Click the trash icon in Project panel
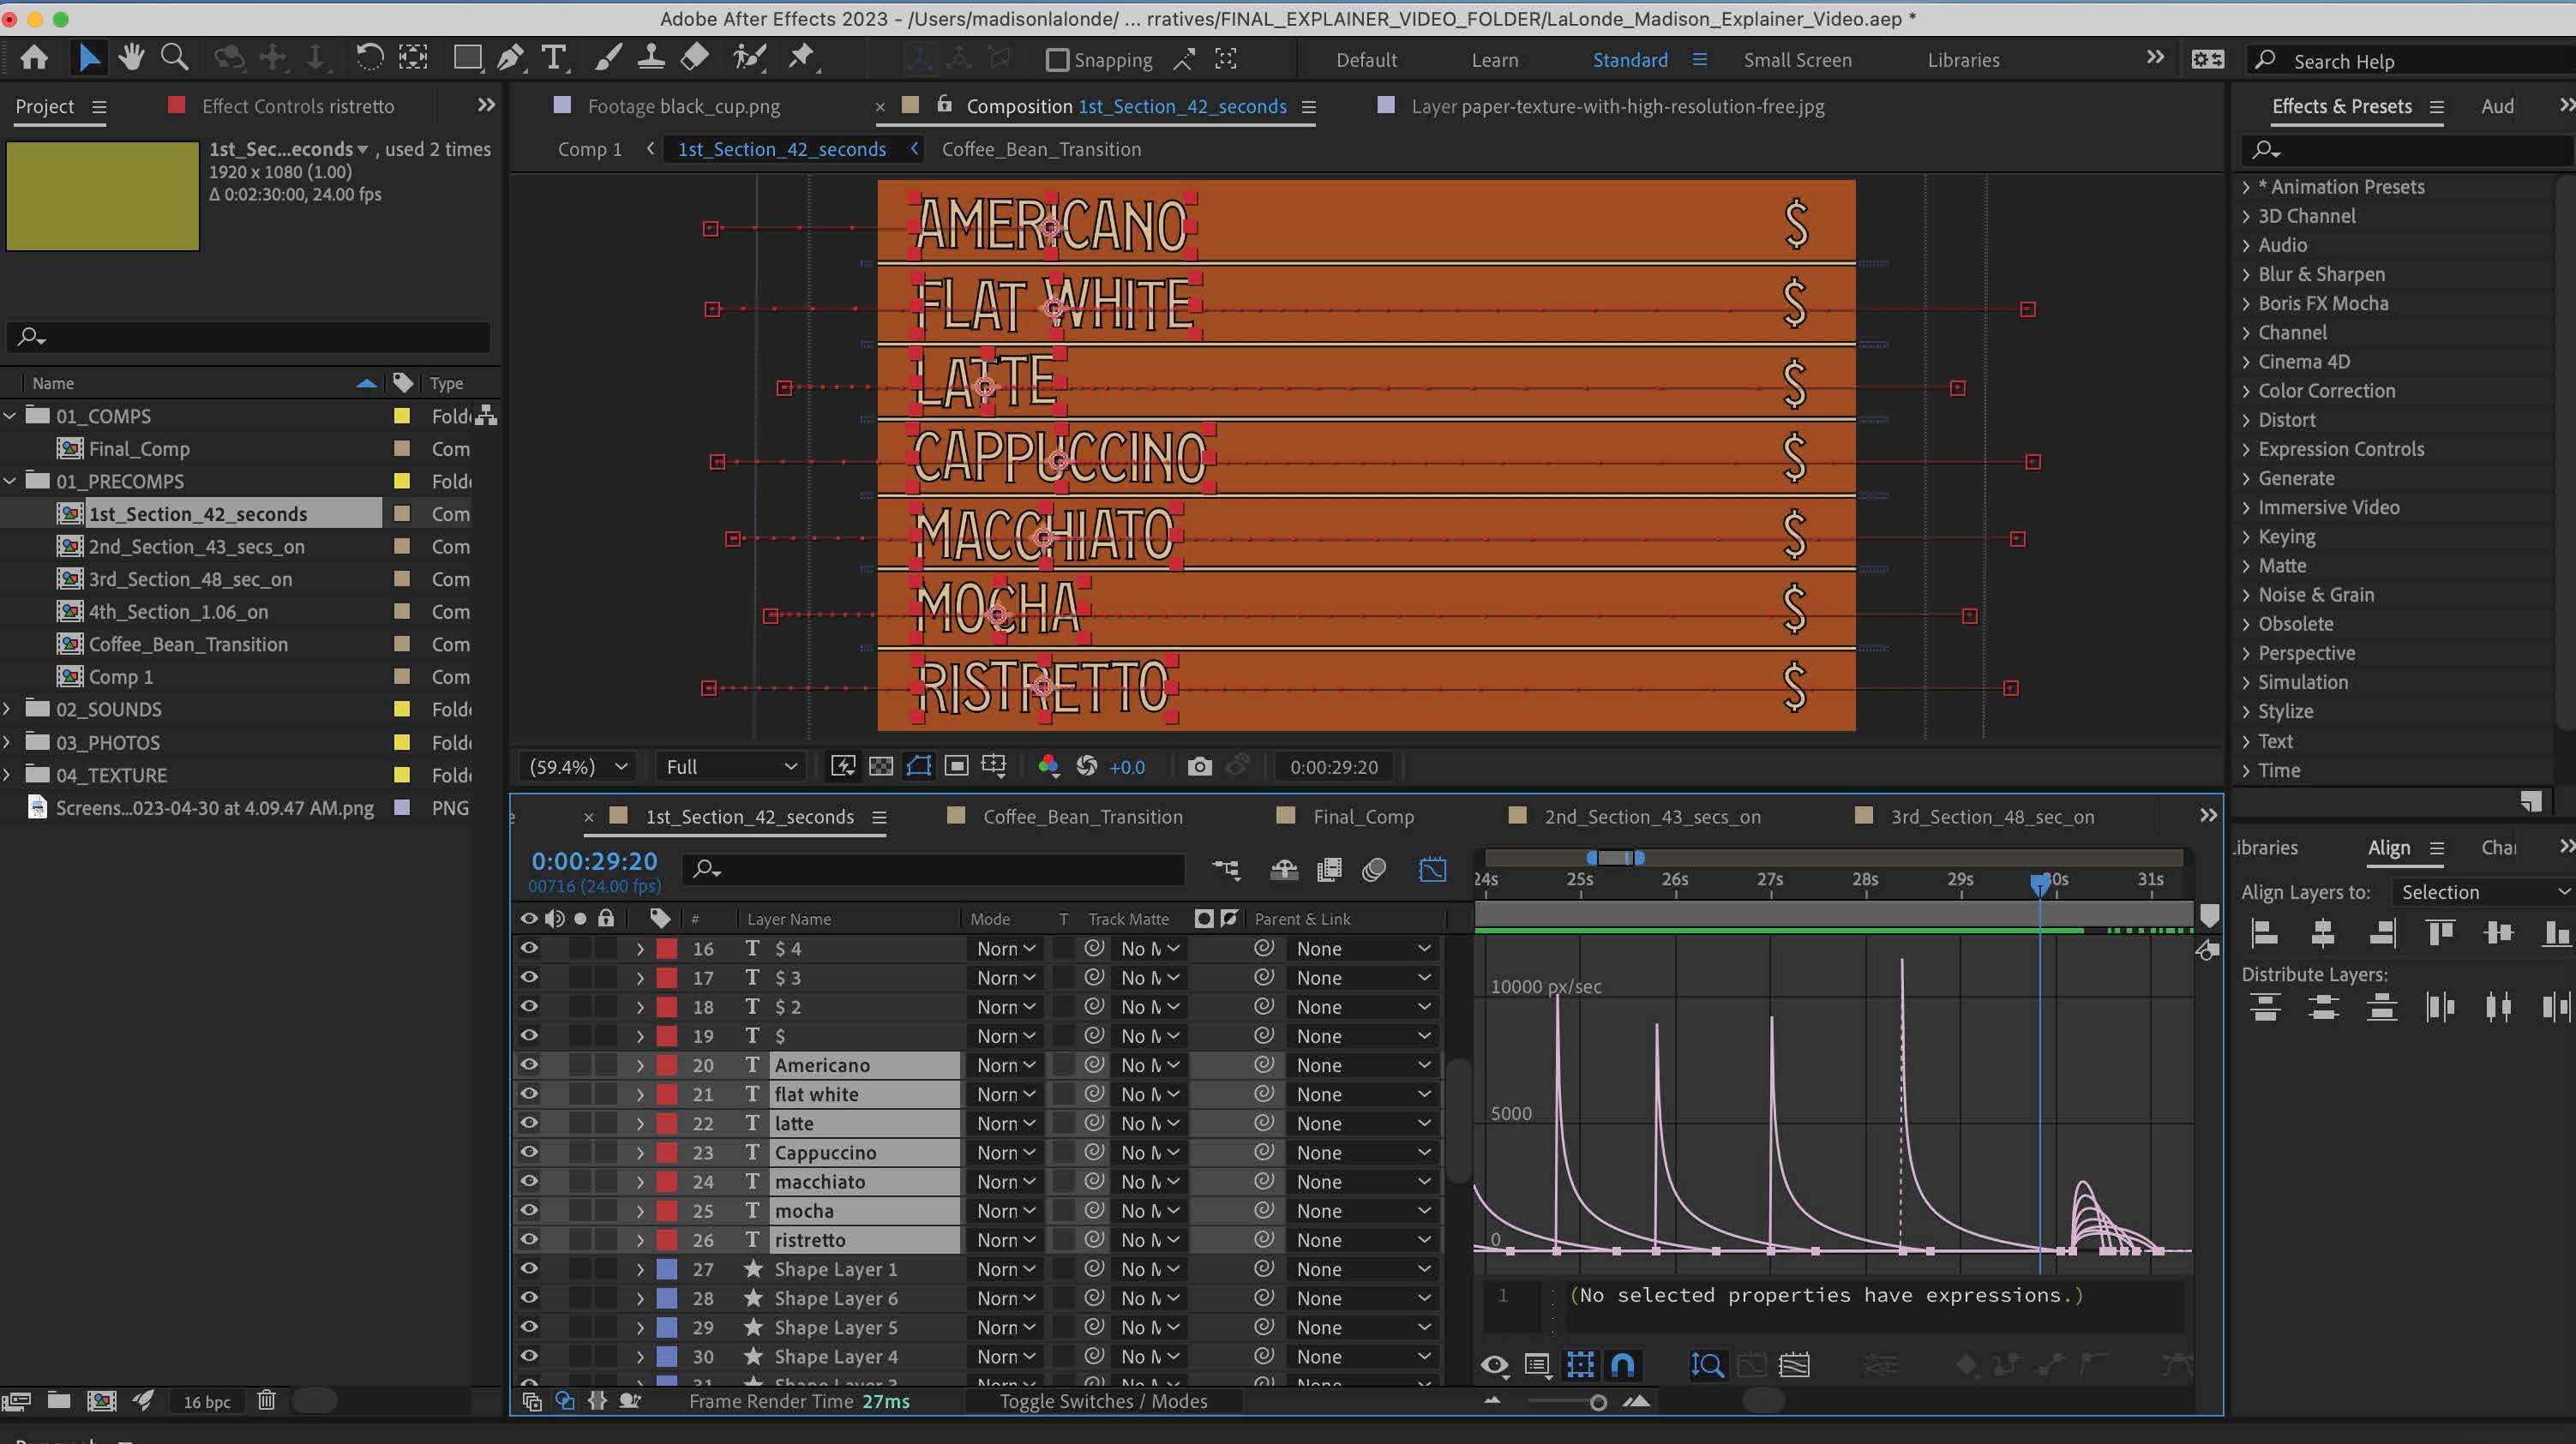This screenshot has height=1444, width=2576. [x=266, y=1400]
